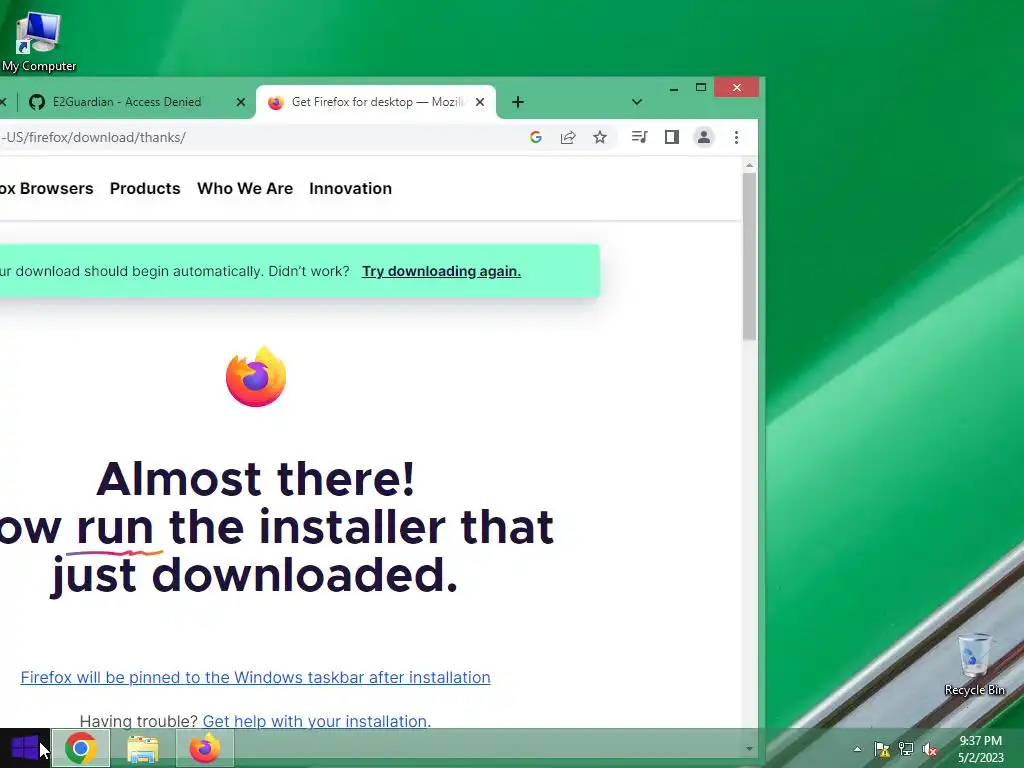Open Firefox pinned to taskbar info link
1024x768 pixels.
(x=255, y=677)
